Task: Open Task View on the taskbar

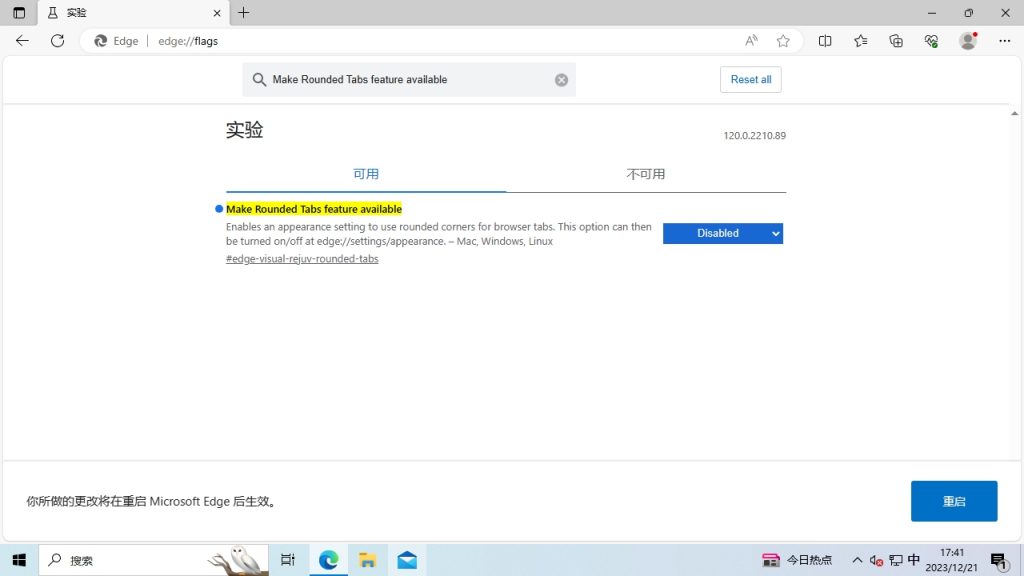Action: (288, 560)
